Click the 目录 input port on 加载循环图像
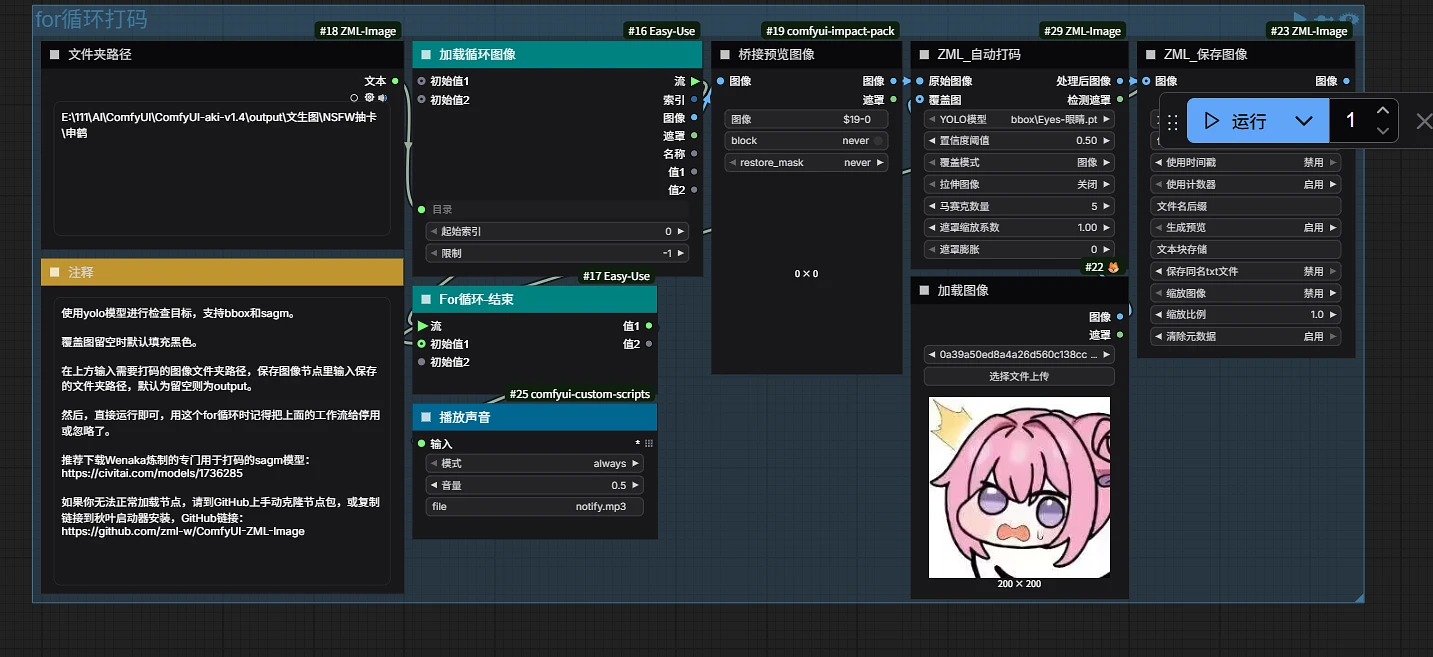The image size is (1433, 657). (421, 209)
